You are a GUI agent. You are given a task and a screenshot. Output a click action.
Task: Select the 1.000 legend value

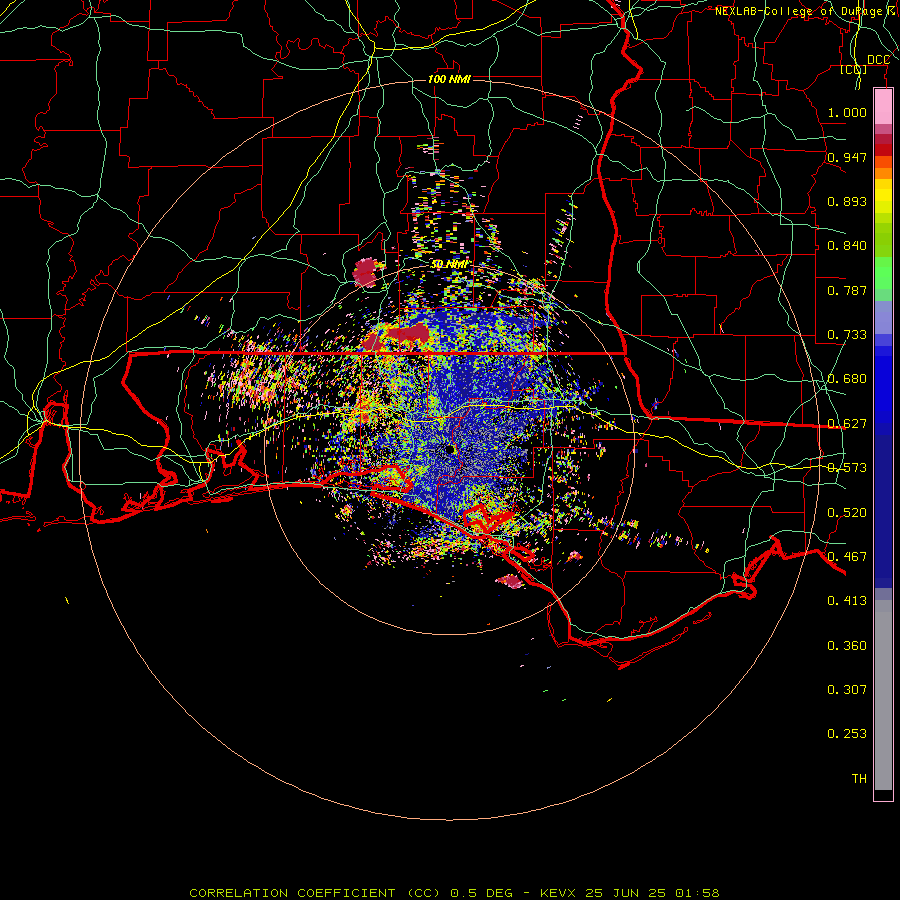847,112
